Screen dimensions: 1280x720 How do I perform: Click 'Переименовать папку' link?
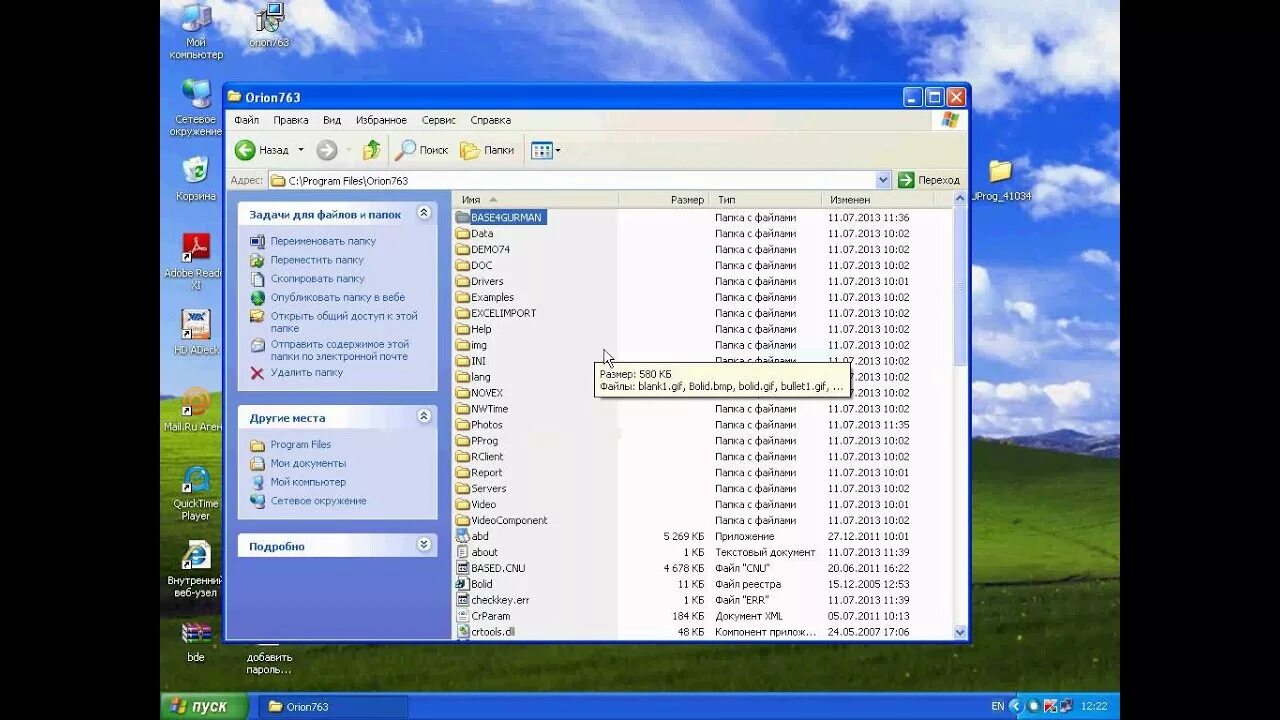(323, 241)
